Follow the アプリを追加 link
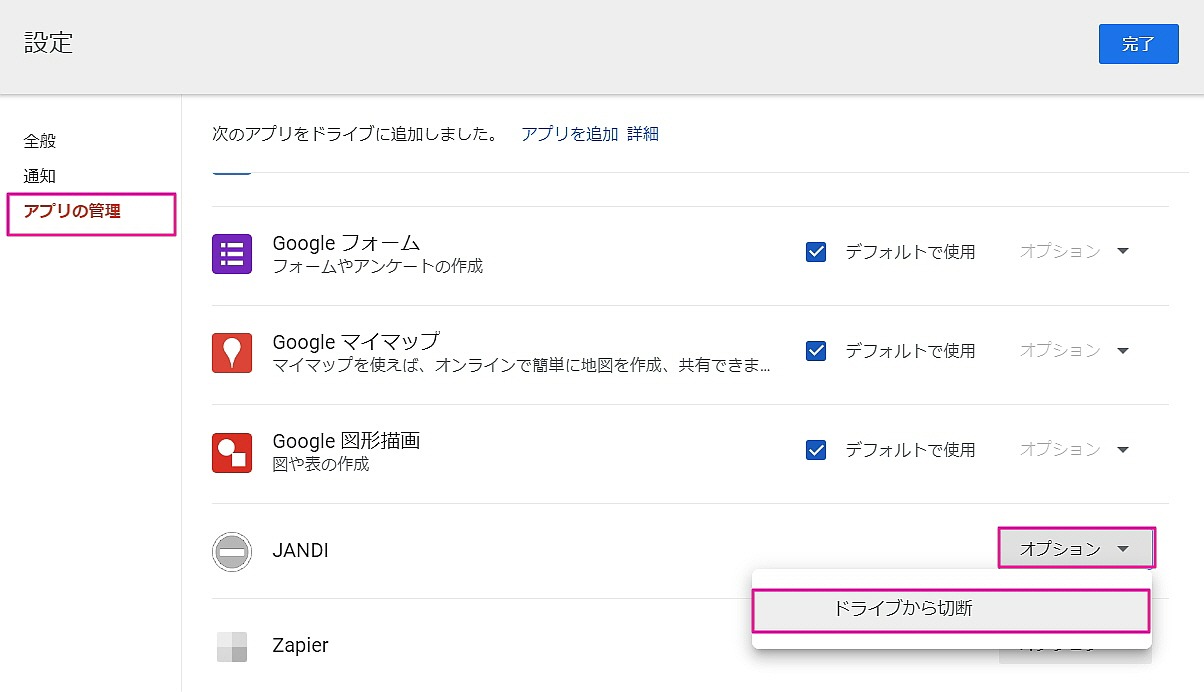This screenshot has height=692, width=1204. click(569, 134)
